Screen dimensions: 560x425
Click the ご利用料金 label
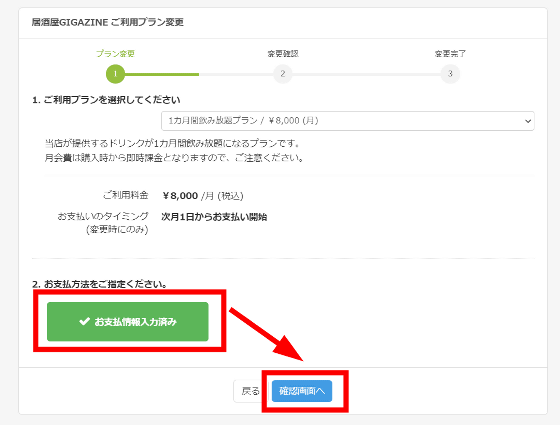125,195
